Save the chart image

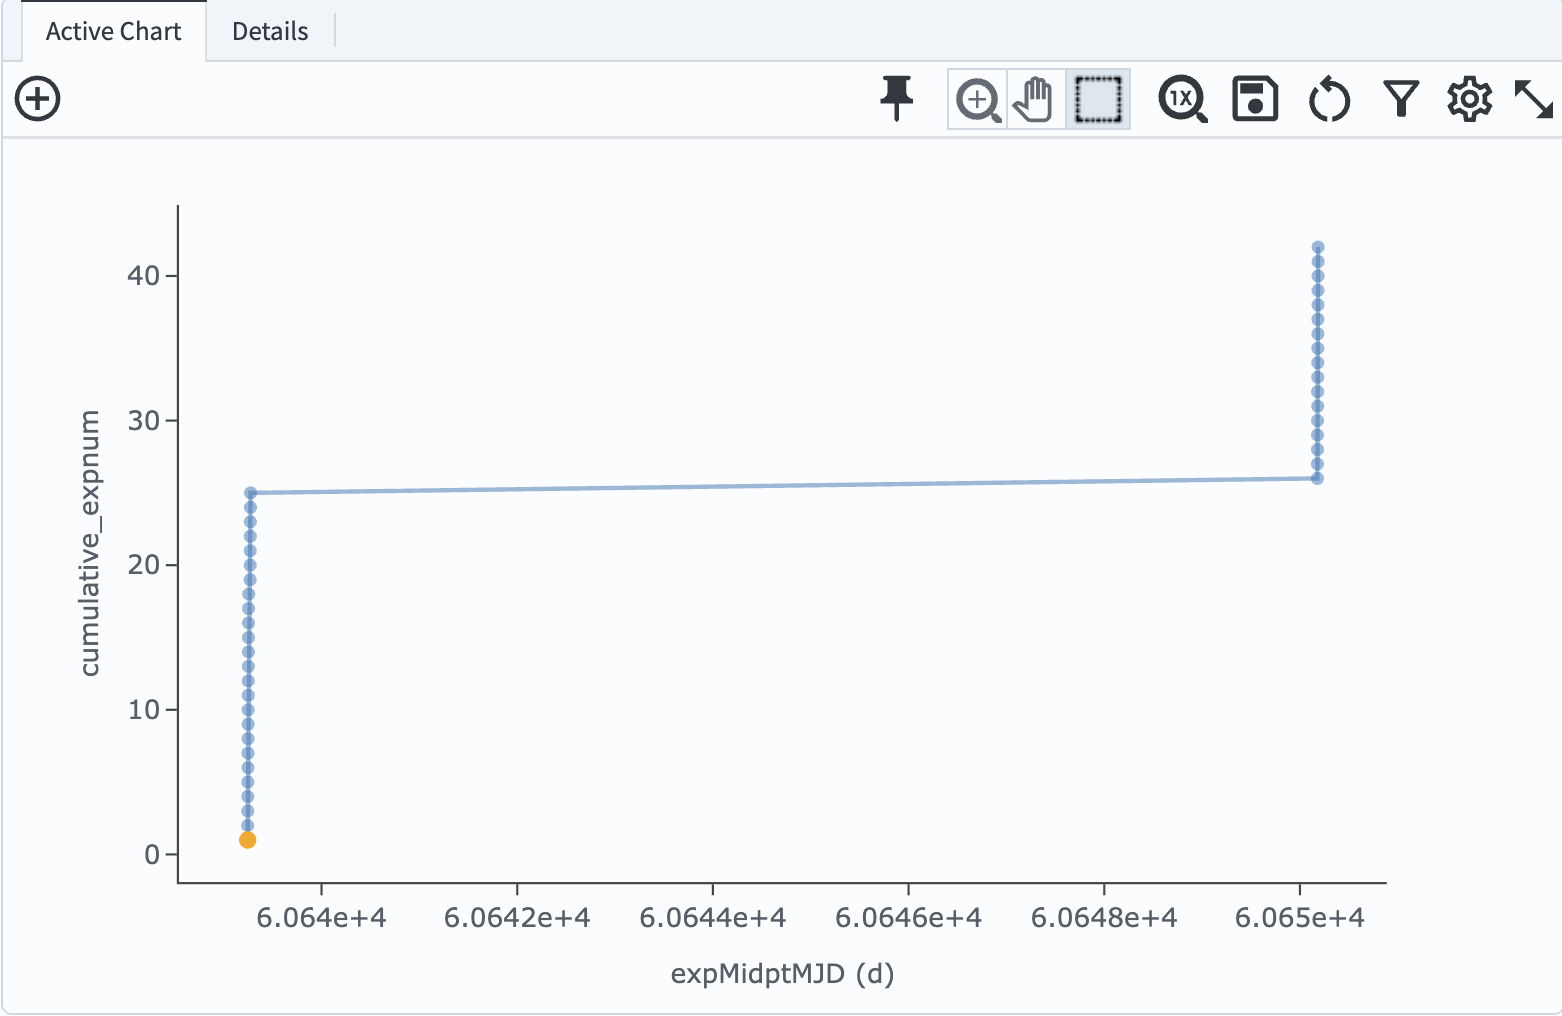(1255, 99)
